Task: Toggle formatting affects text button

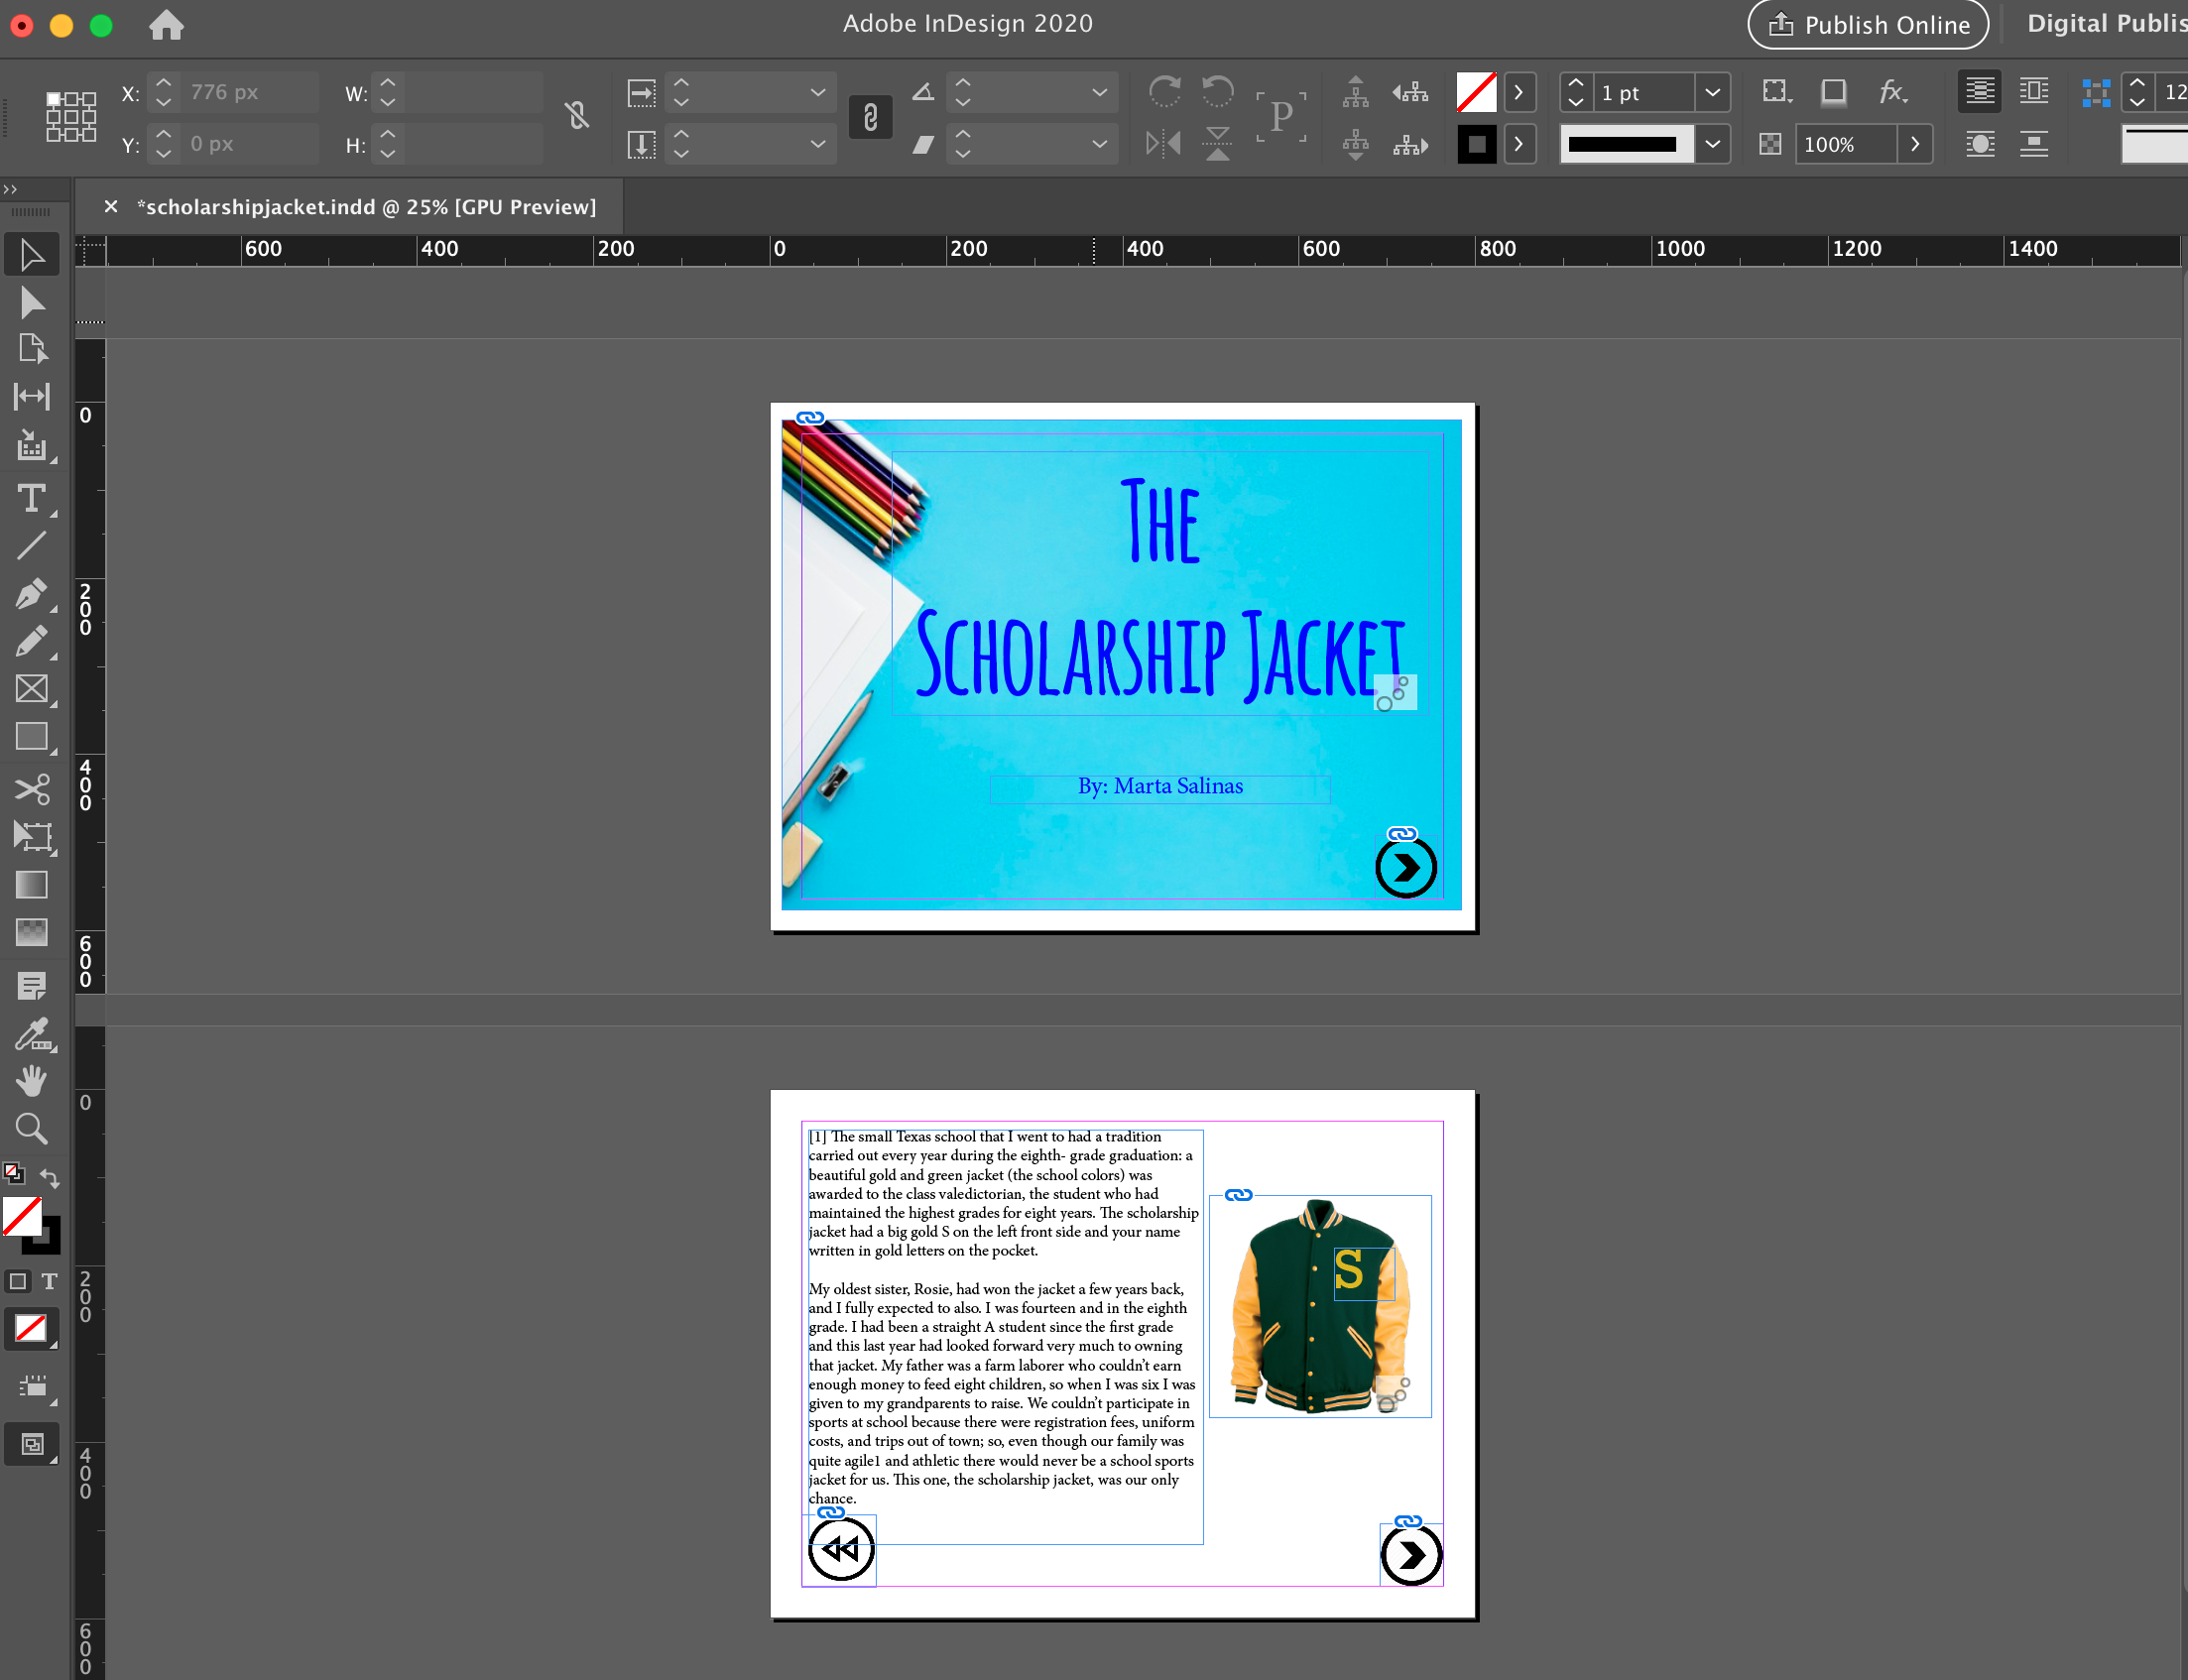Action: [49, 1282]
